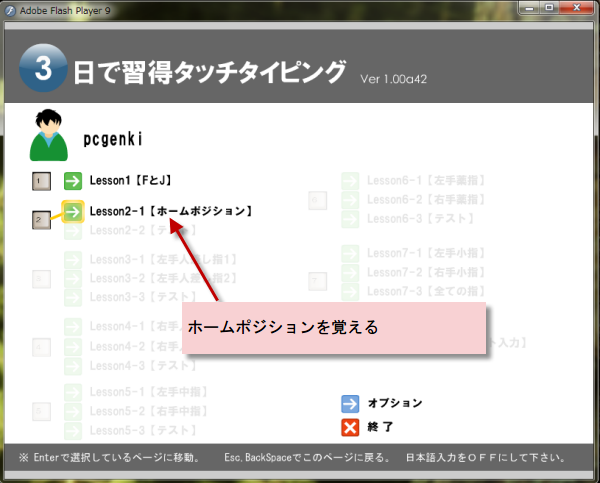Viewport: 600px width, 483px height.
Task: Click the blue circle 3 logo
Action: click(43, 71)
